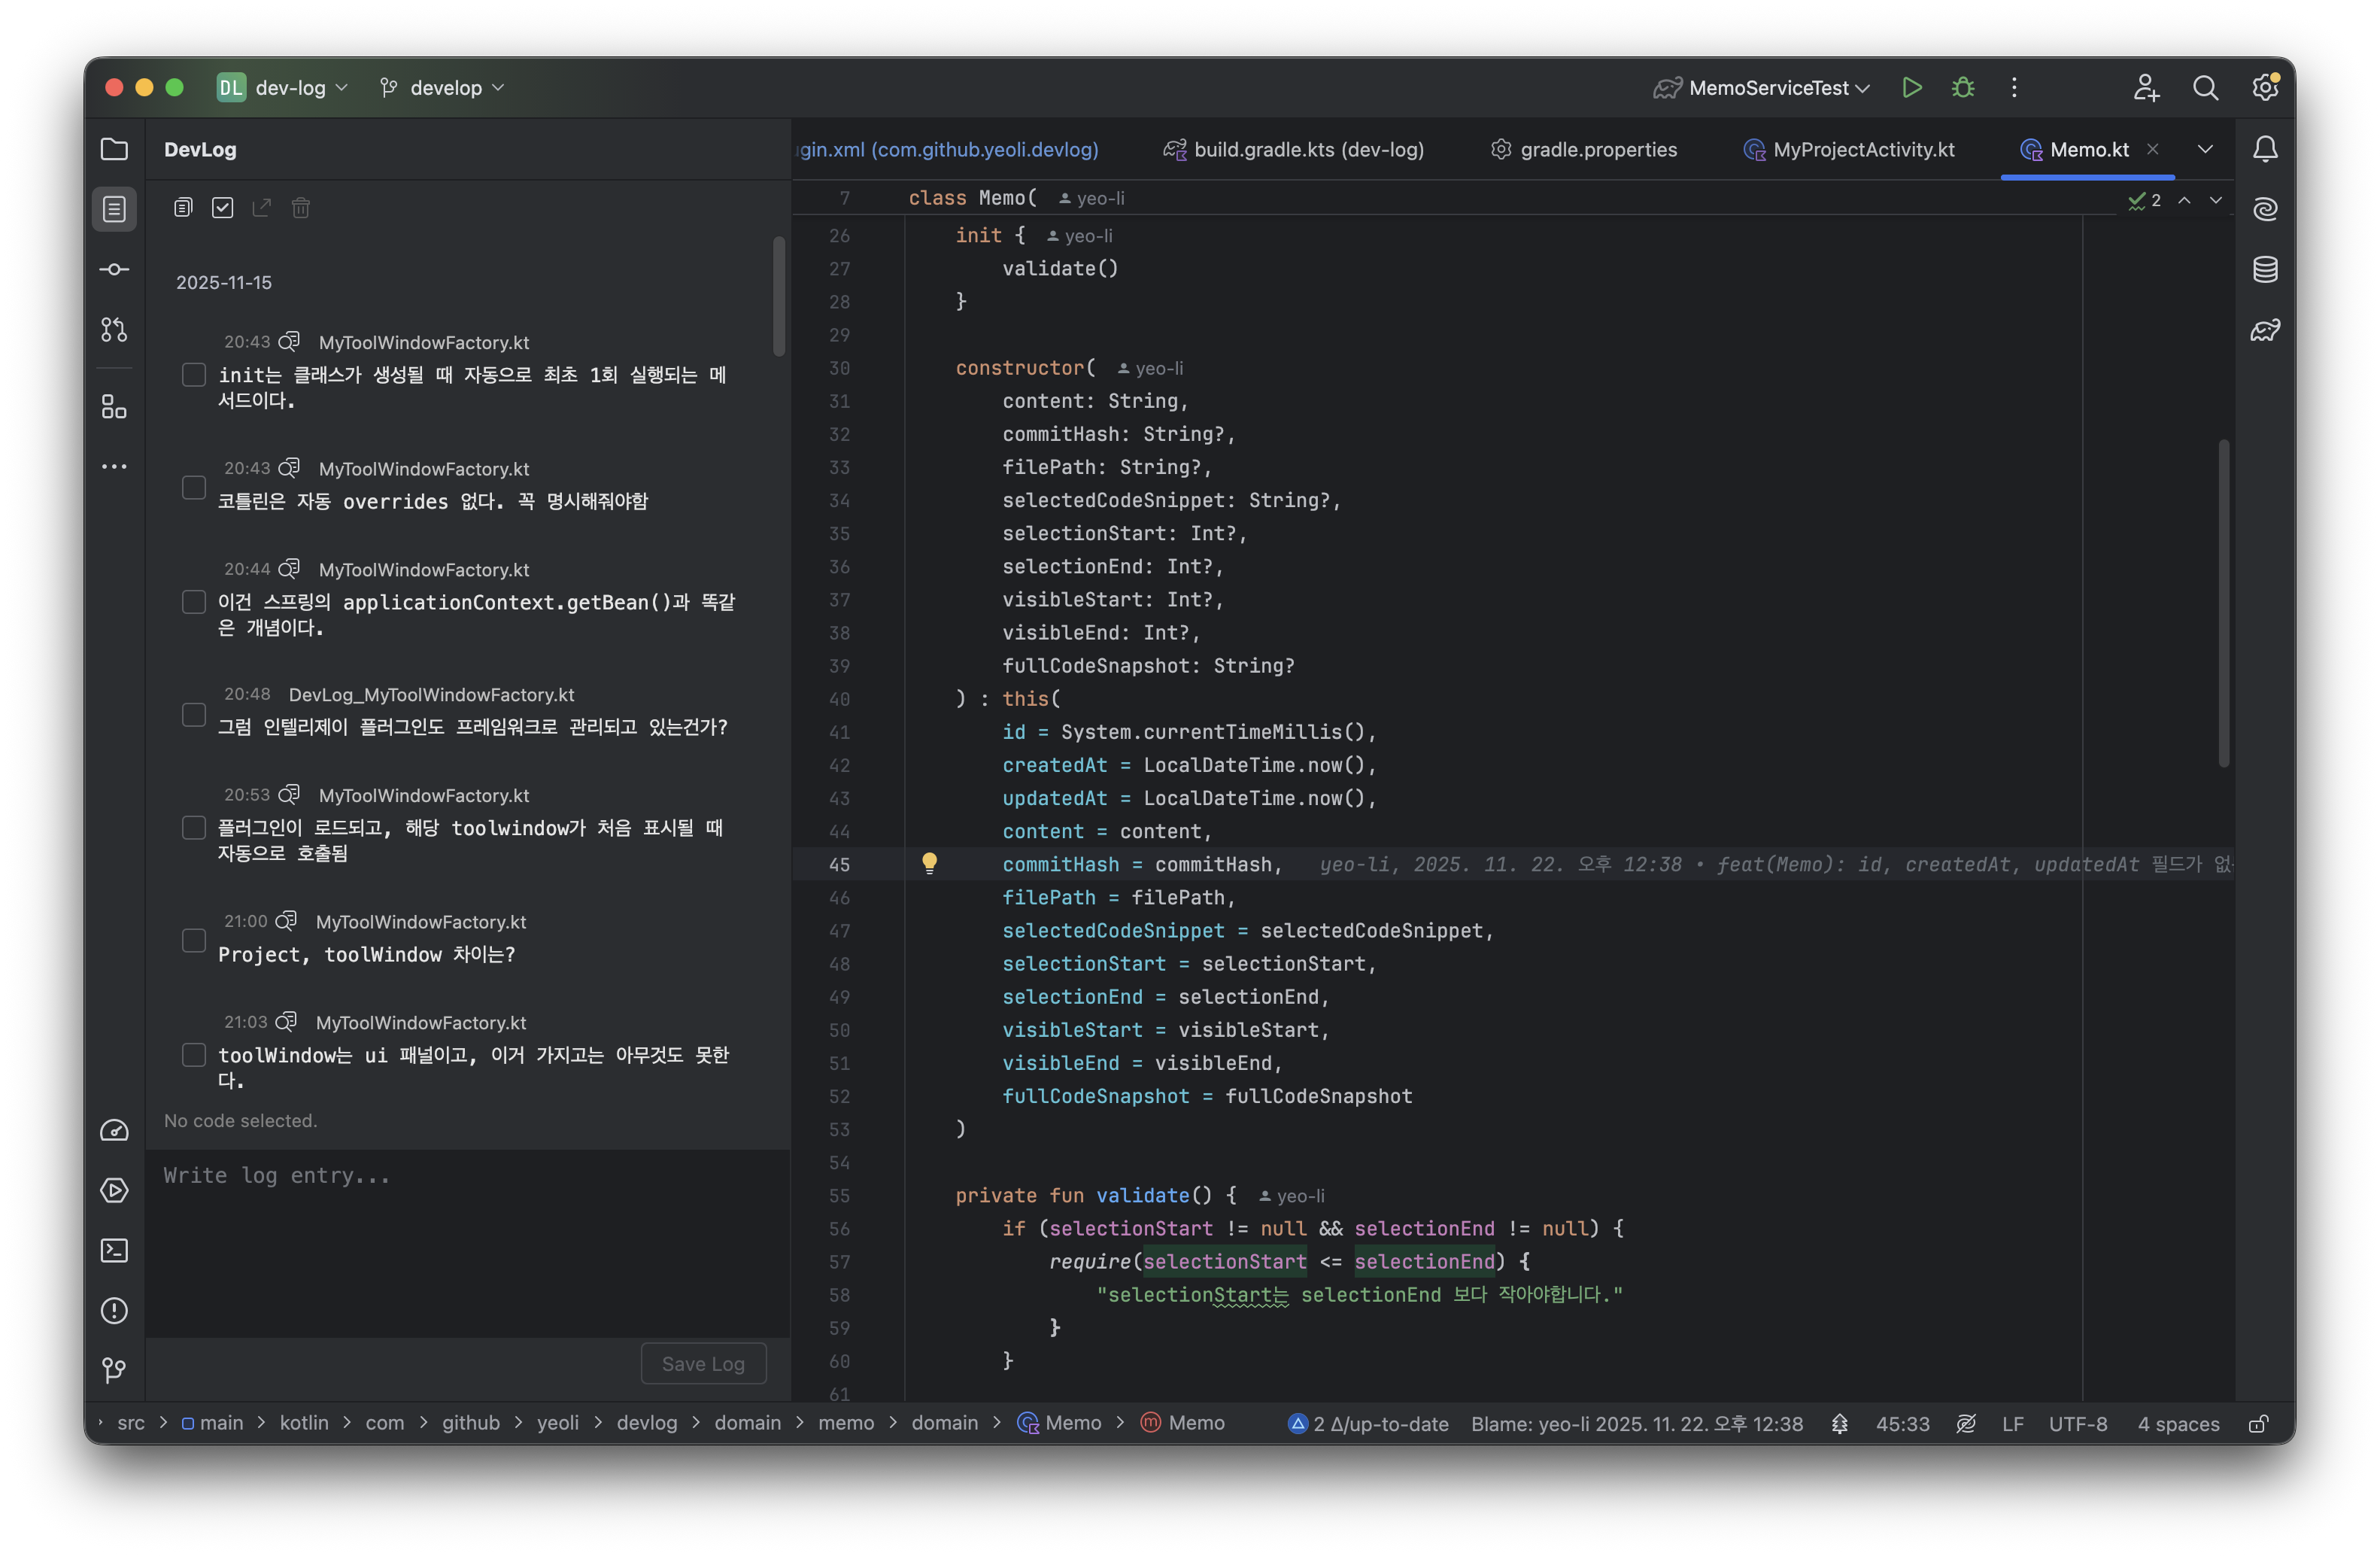Check the '코틀린은 자동 overrides' log entry
The height and width of the screenshot is (1556, 2380).
194,488
